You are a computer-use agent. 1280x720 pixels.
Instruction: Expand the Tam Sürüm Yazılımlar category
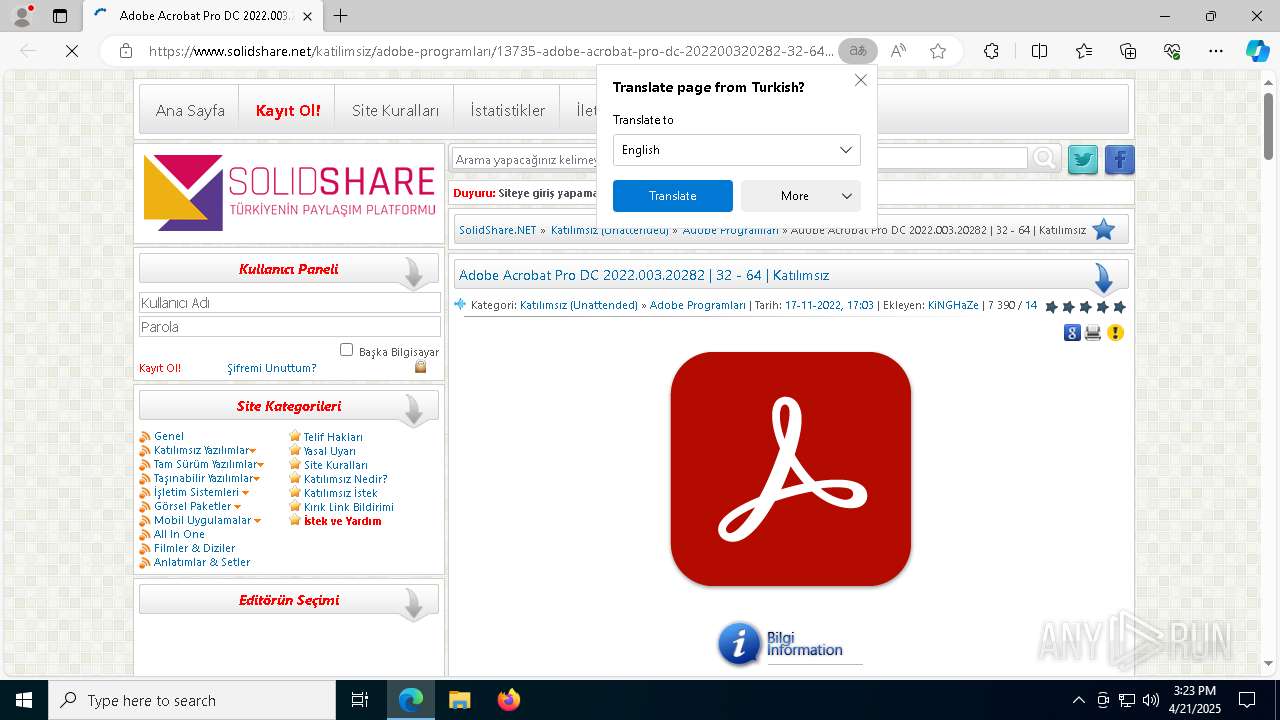pos(261,465)
